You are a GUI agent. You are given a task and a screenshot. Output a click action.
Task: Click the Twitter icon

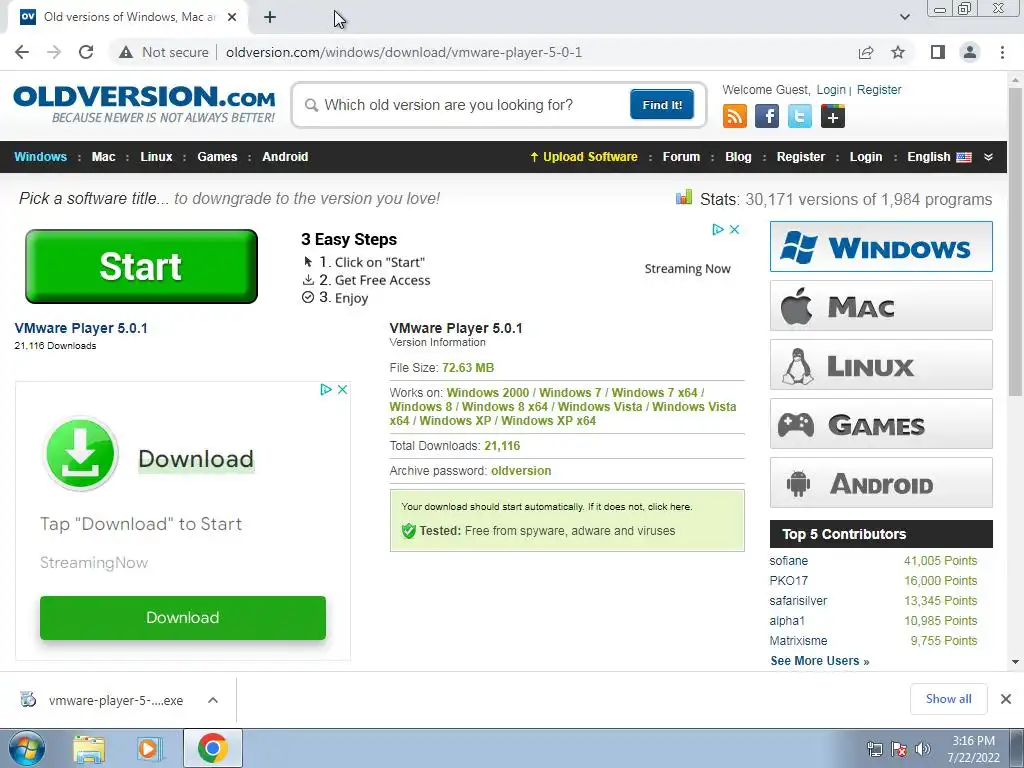pyautogui.click(x=799, y=116)
